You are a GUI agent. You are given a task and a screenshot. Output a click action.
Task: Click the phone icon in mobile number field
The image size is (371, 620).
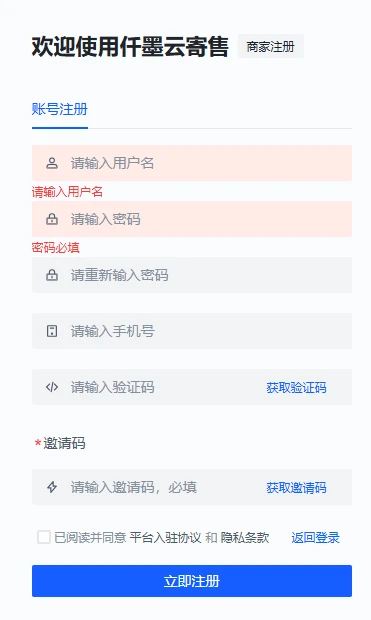[52, 331]
